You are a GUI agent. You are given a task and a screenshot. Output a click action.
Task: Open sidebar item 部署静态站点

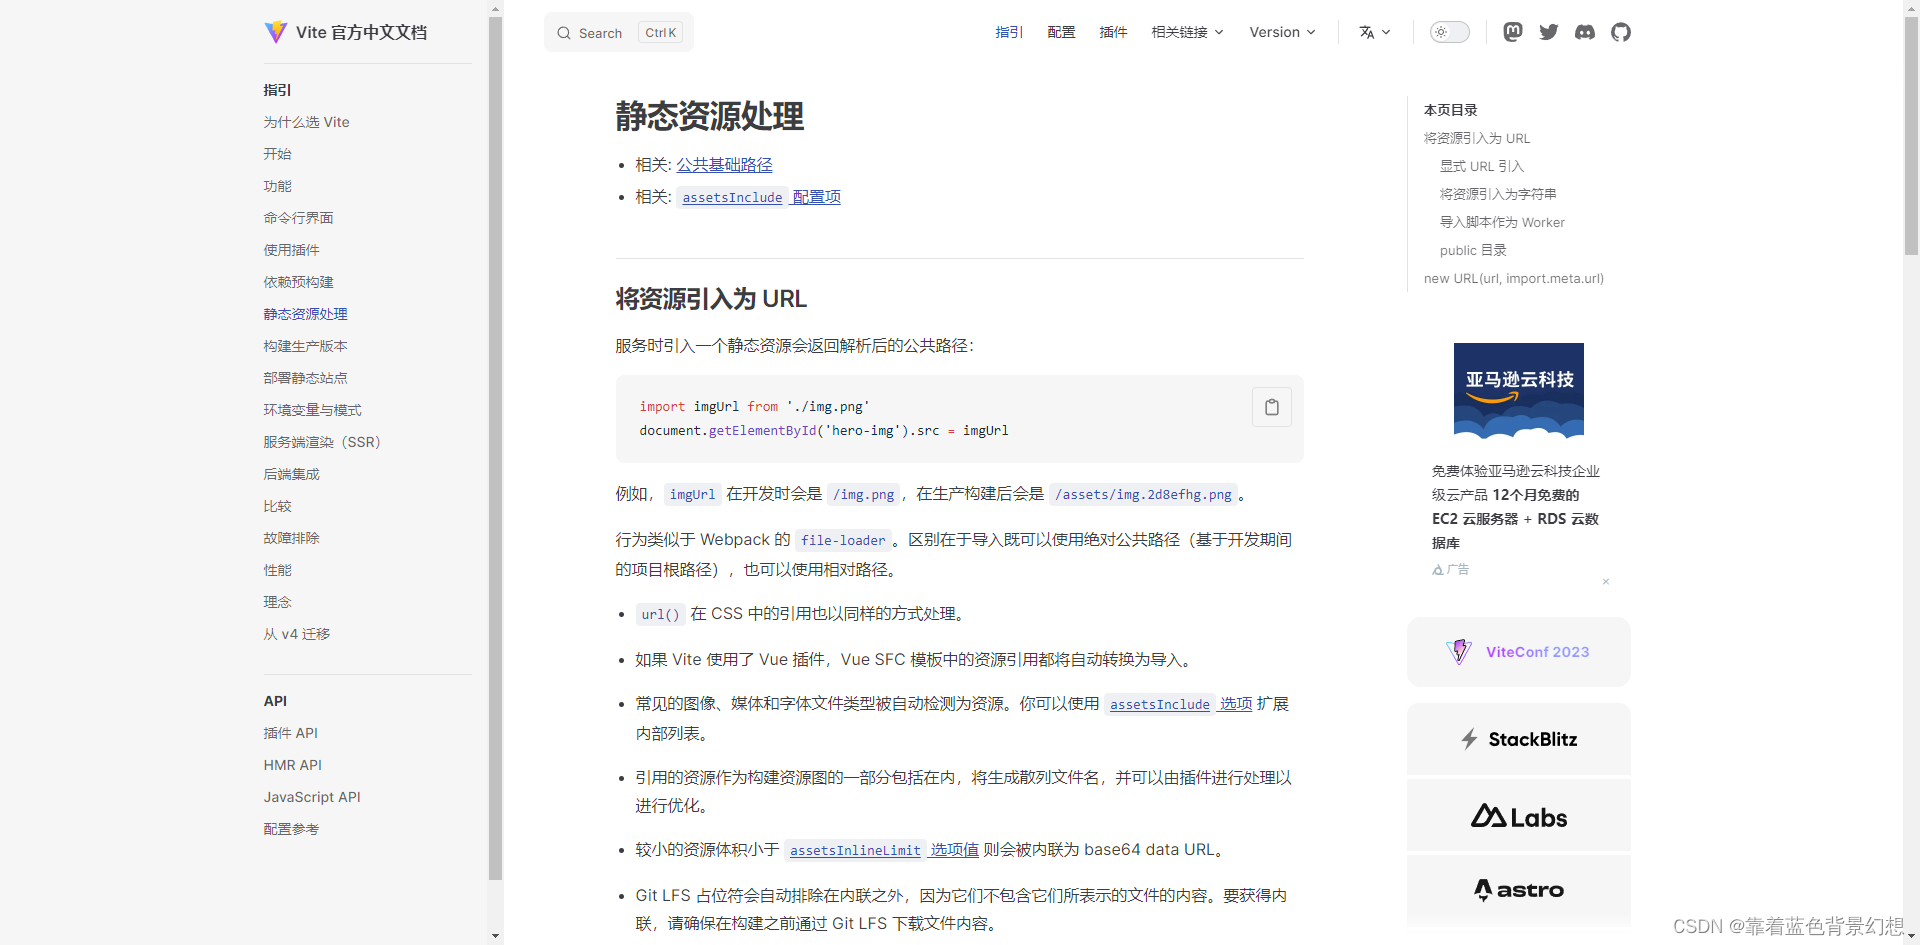pyautogui.click(x=306, y=378)
